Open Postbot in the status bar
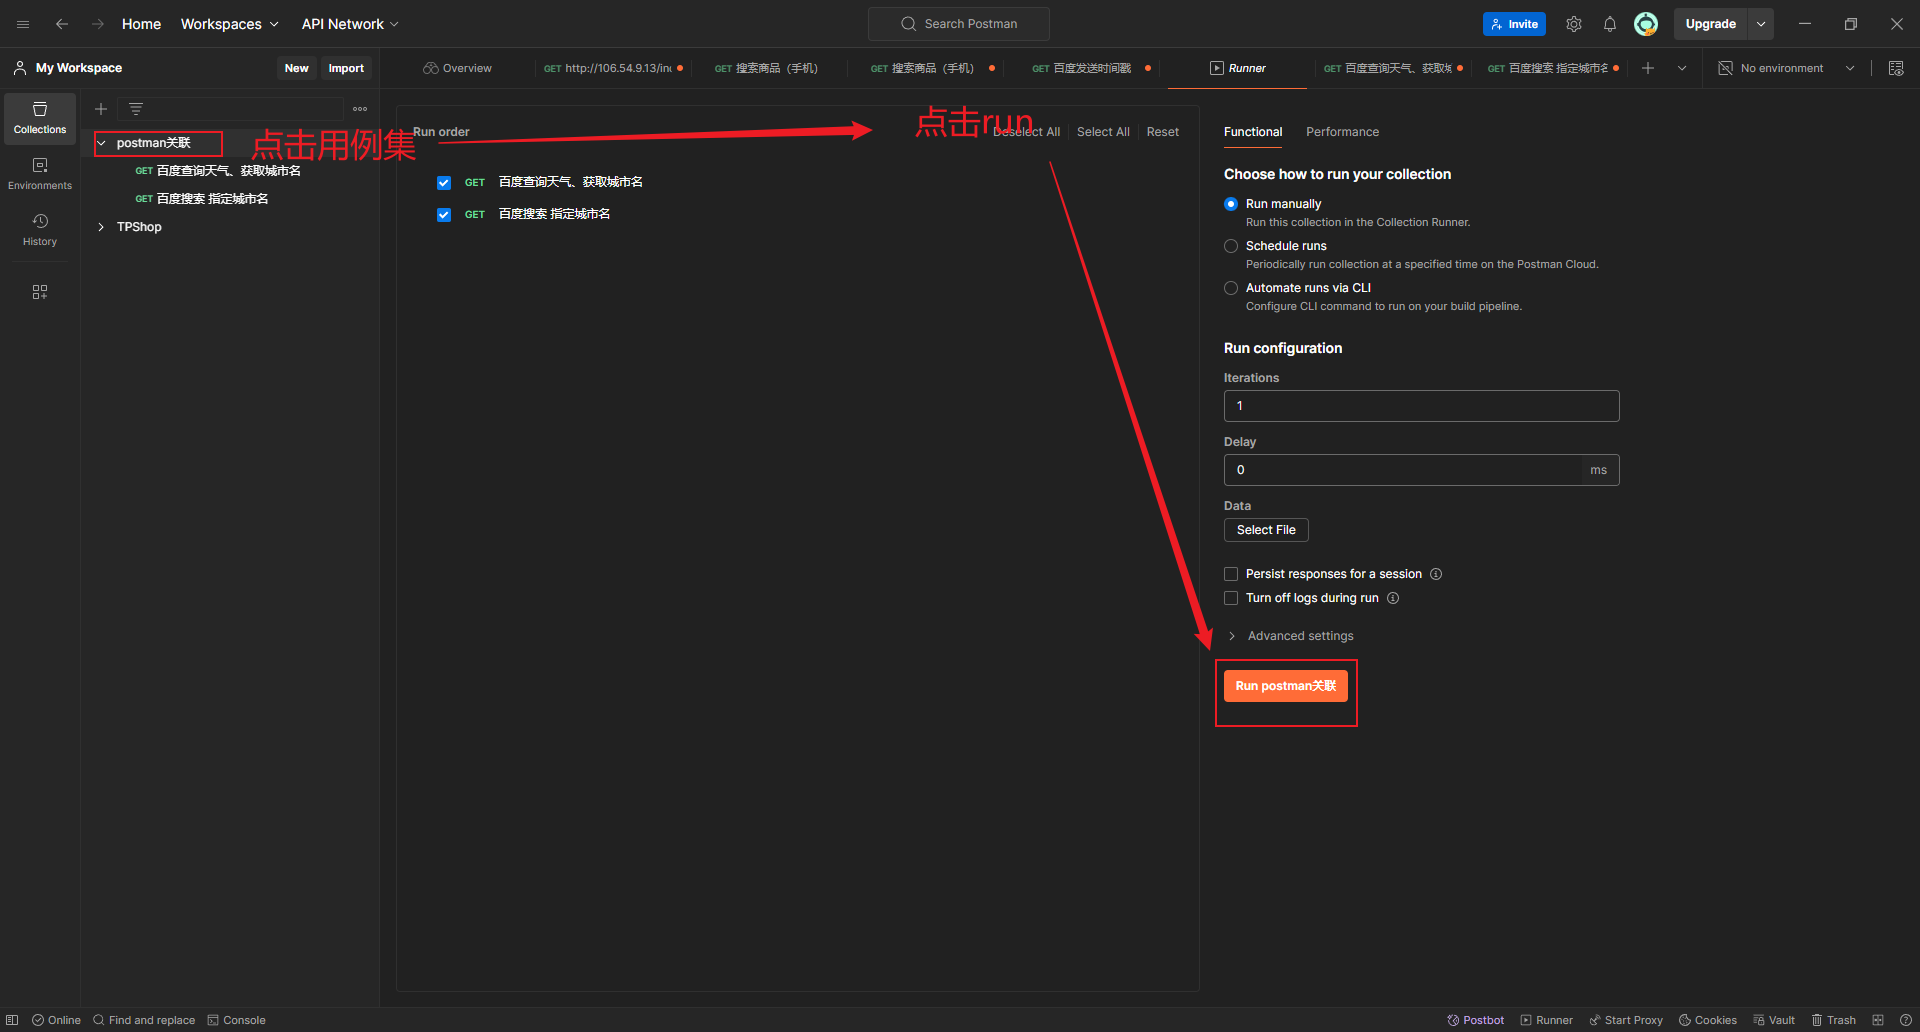The width and height of the screenshot is (1920, 1032). pyautogui.click(x=1476, y=1020)
